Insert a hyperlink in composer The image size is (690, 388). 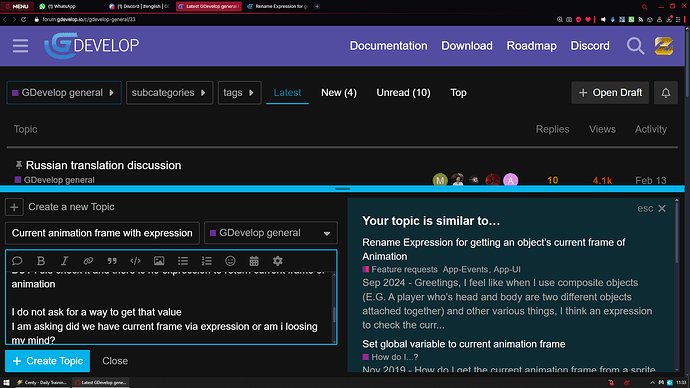pos(88,261)
